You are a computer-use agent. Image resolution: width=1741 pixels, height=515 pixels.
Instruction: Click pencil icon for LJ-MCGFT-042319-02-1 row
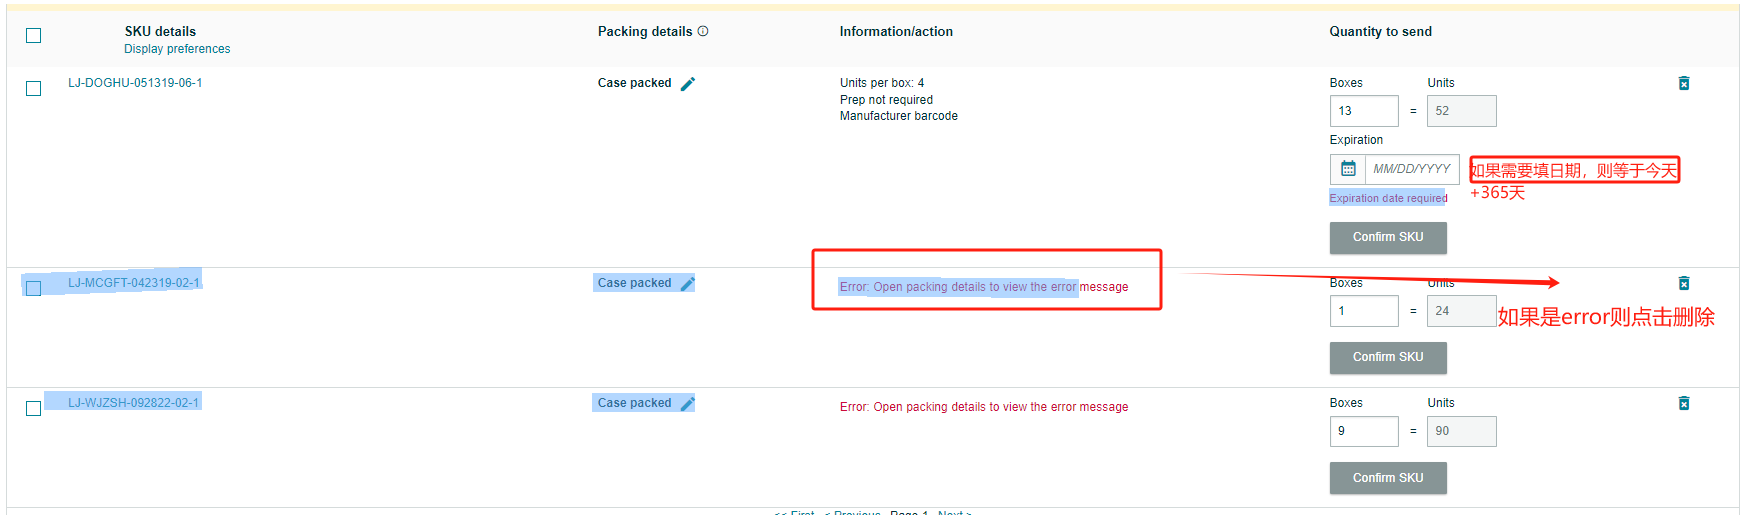pos(688,284)
